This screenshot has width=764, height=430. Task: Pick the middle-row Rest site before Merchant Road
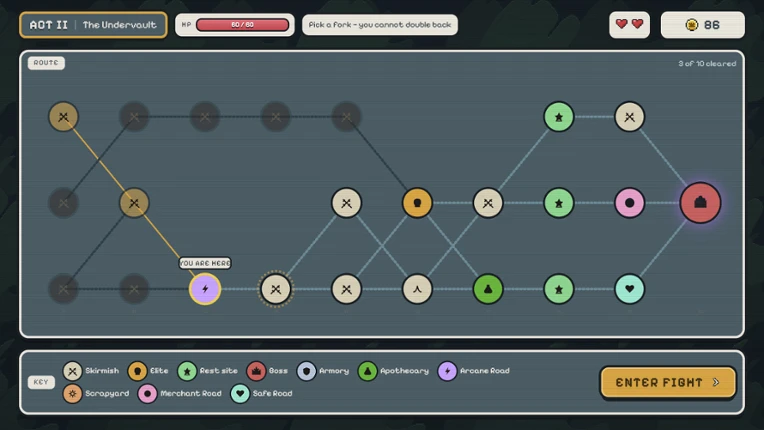click(559, 203)
